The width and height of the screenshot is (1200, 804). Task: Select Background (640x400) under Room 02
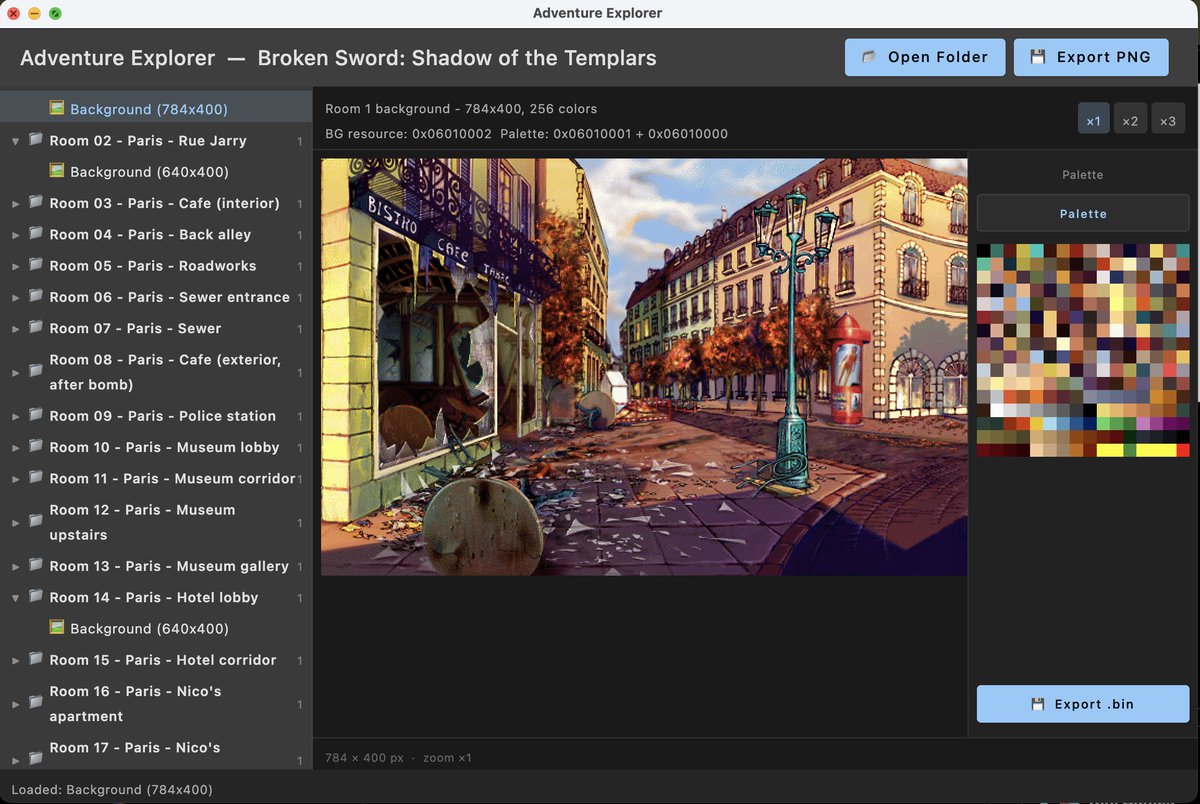tap(156, 172)
